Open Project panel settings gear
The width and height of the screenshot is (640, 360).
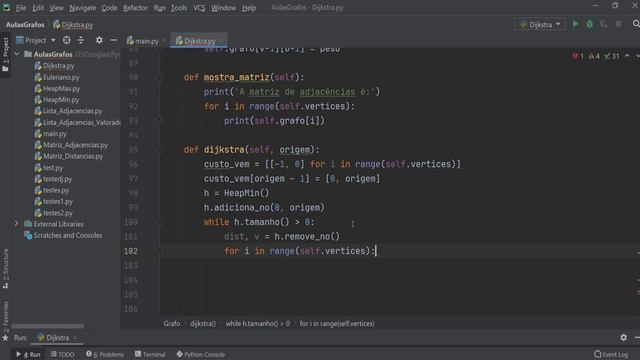(99, 40)
